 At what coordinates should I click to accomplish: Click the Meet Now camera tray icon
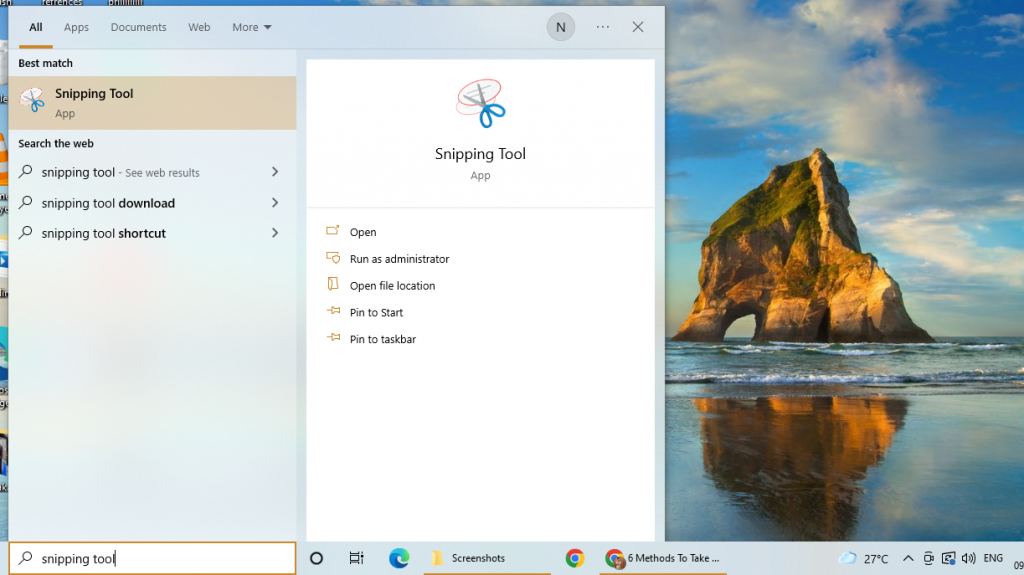coord(928,558)
